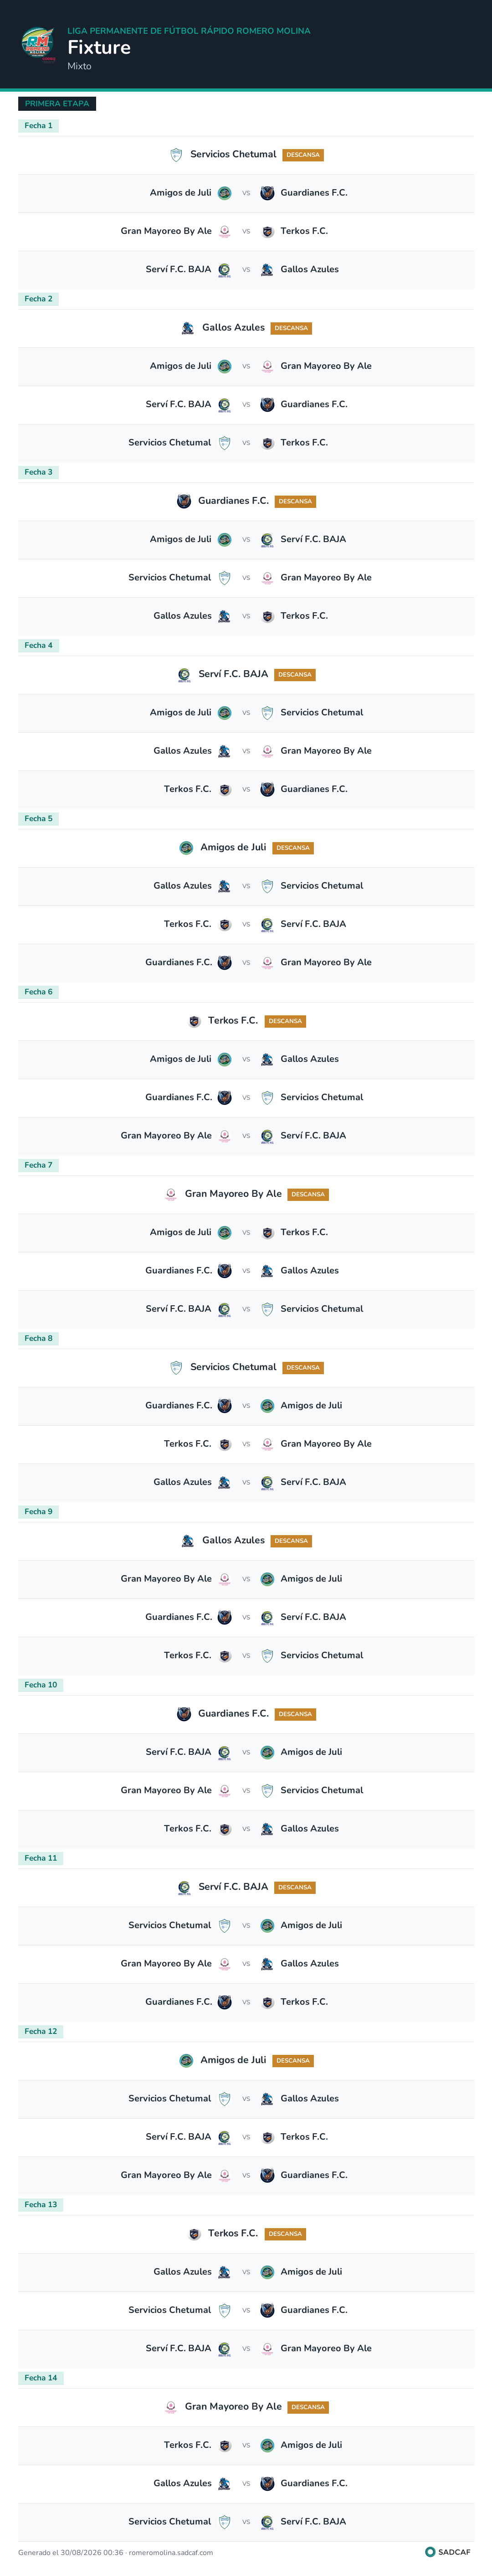Open the Guardianes F.C. team name in Fecha 1

click(x=314, y=193)
